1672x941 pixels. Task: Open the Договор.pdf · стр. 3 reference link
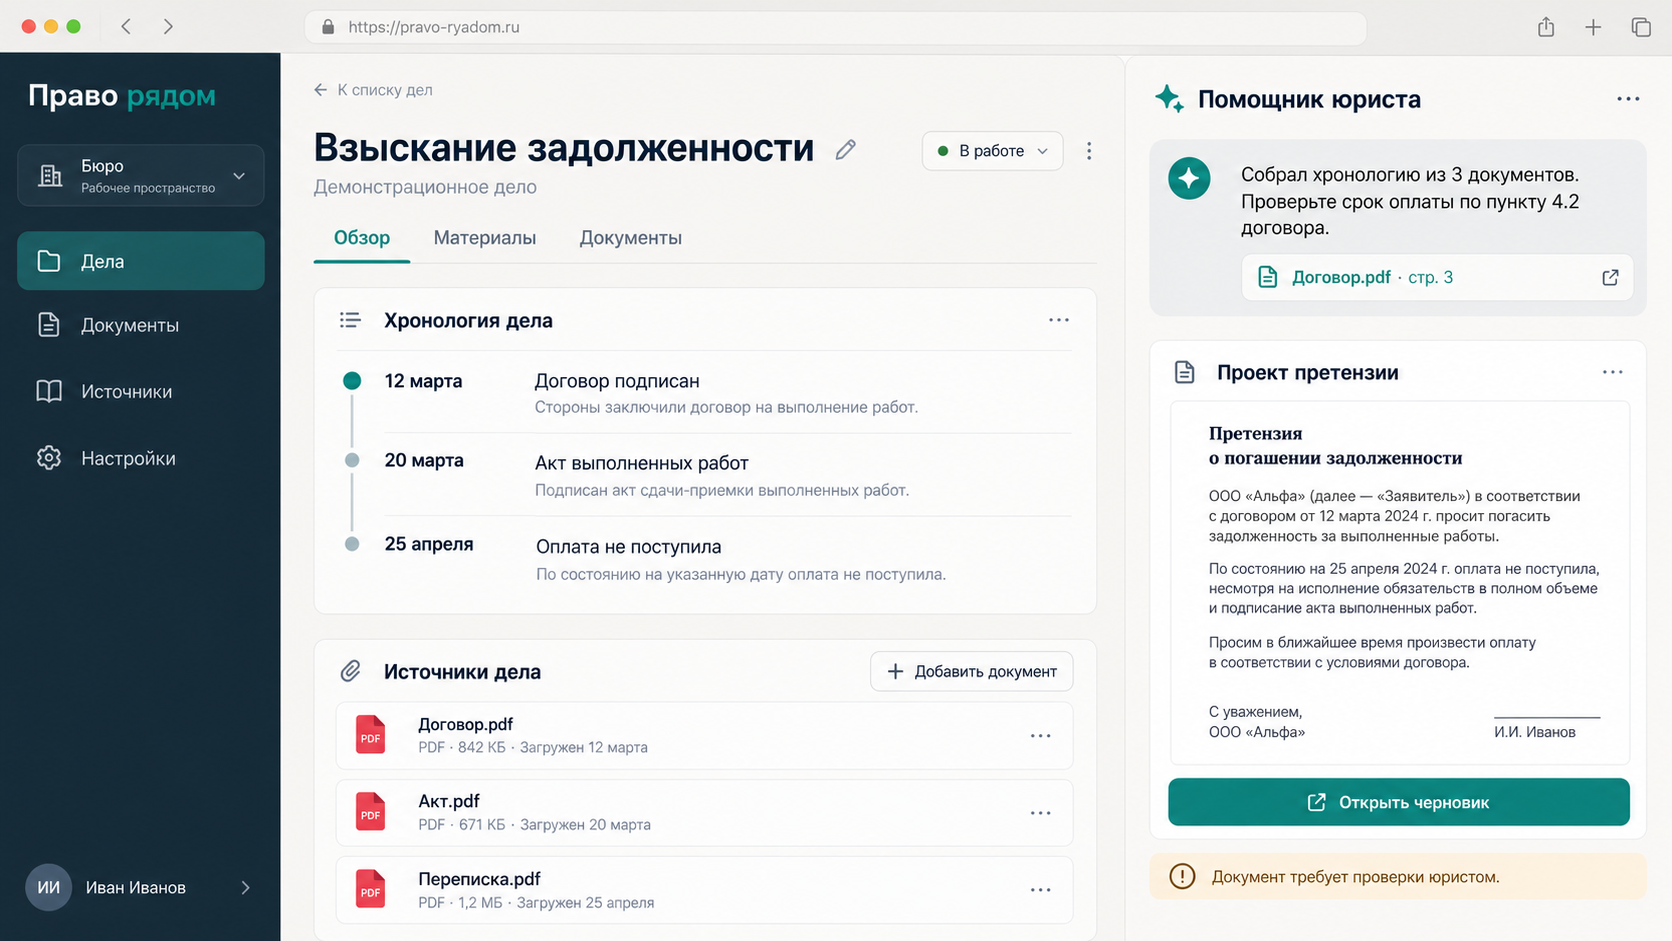[x=1437, y=278]
